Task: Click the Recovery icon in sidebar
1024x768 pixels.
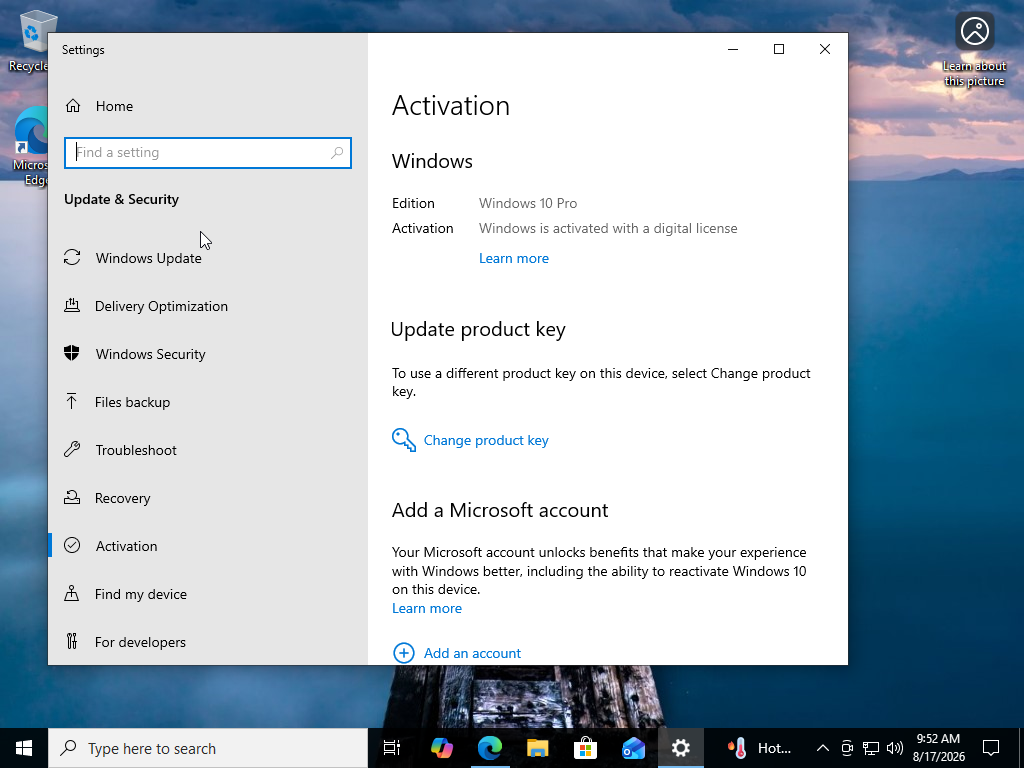Action: tap(72, 497)
